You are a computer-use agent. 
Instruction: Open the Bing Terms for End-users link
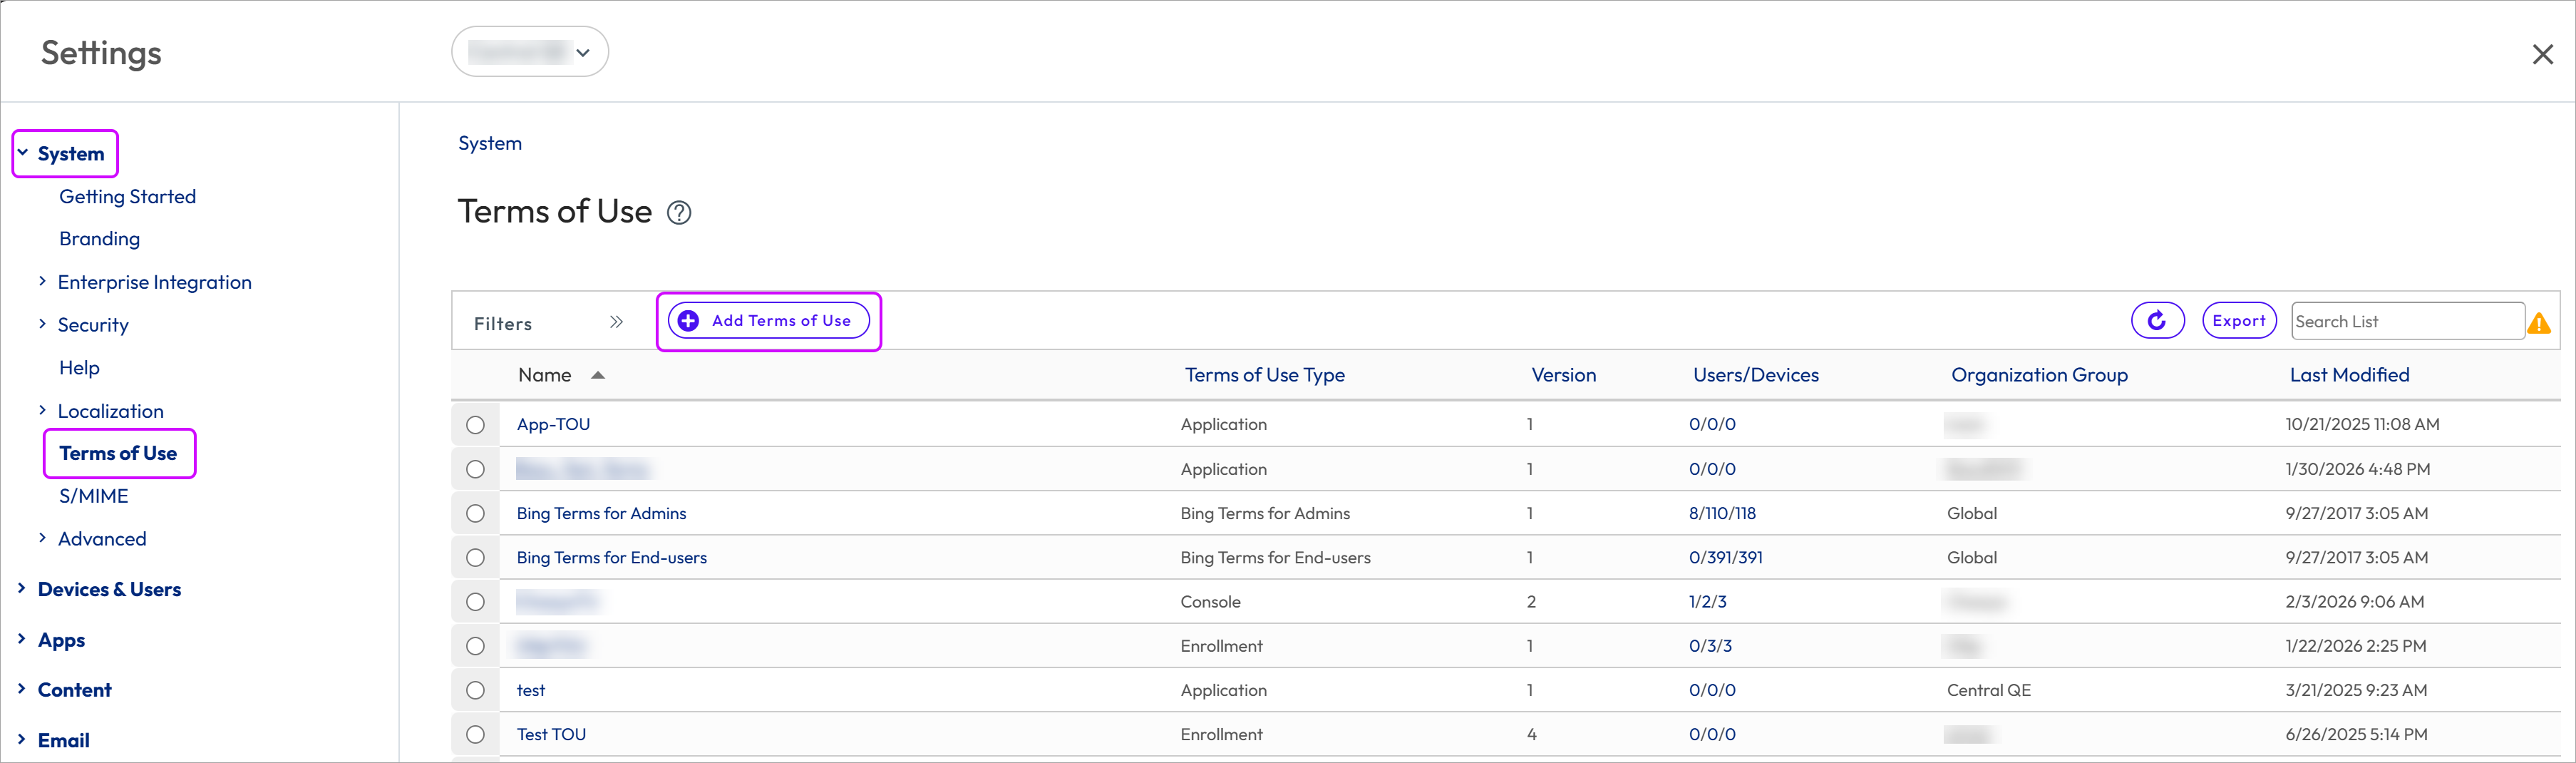611,557
